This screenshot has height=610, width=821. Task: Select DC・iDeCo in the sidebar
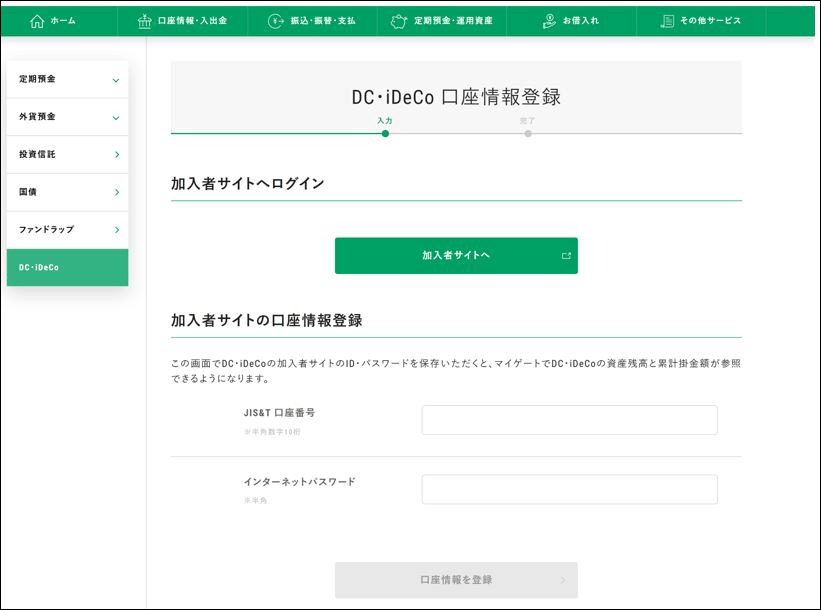click(67, 268)
